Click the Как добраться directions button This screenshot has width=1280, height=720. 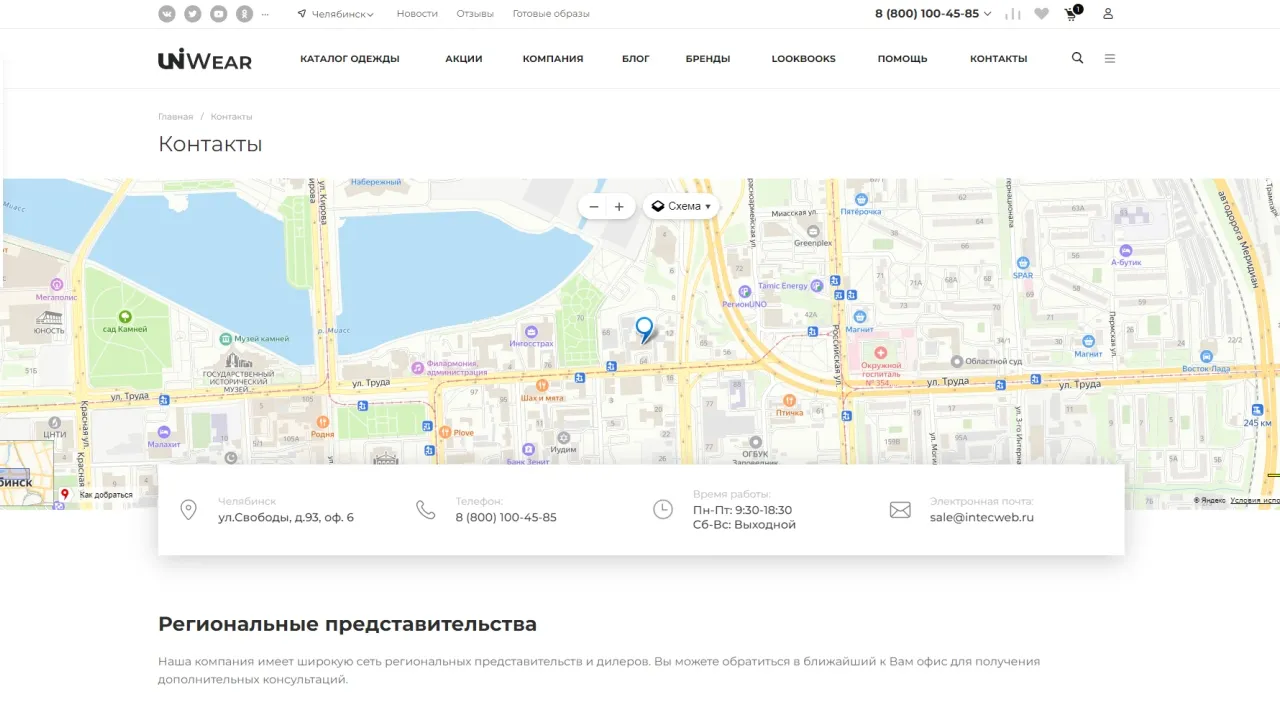pyautogui.click(x=97, y=495)
